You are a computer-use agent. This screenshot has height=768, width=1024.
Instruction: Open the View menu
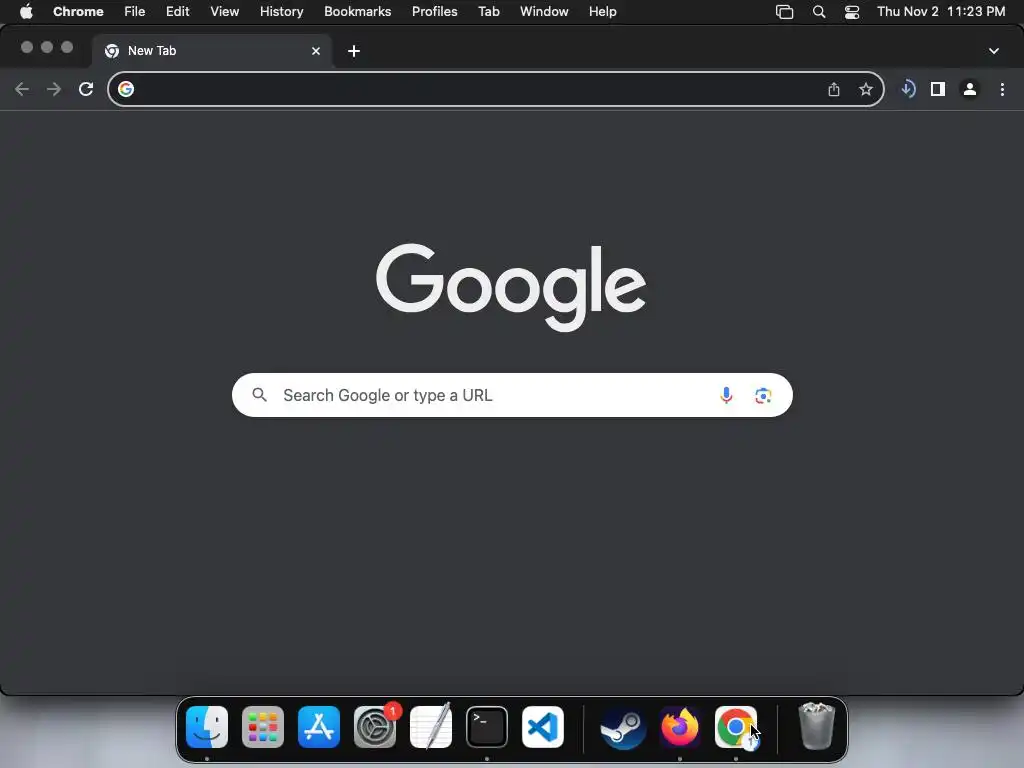pyautogui.click(x=225, y=12)
